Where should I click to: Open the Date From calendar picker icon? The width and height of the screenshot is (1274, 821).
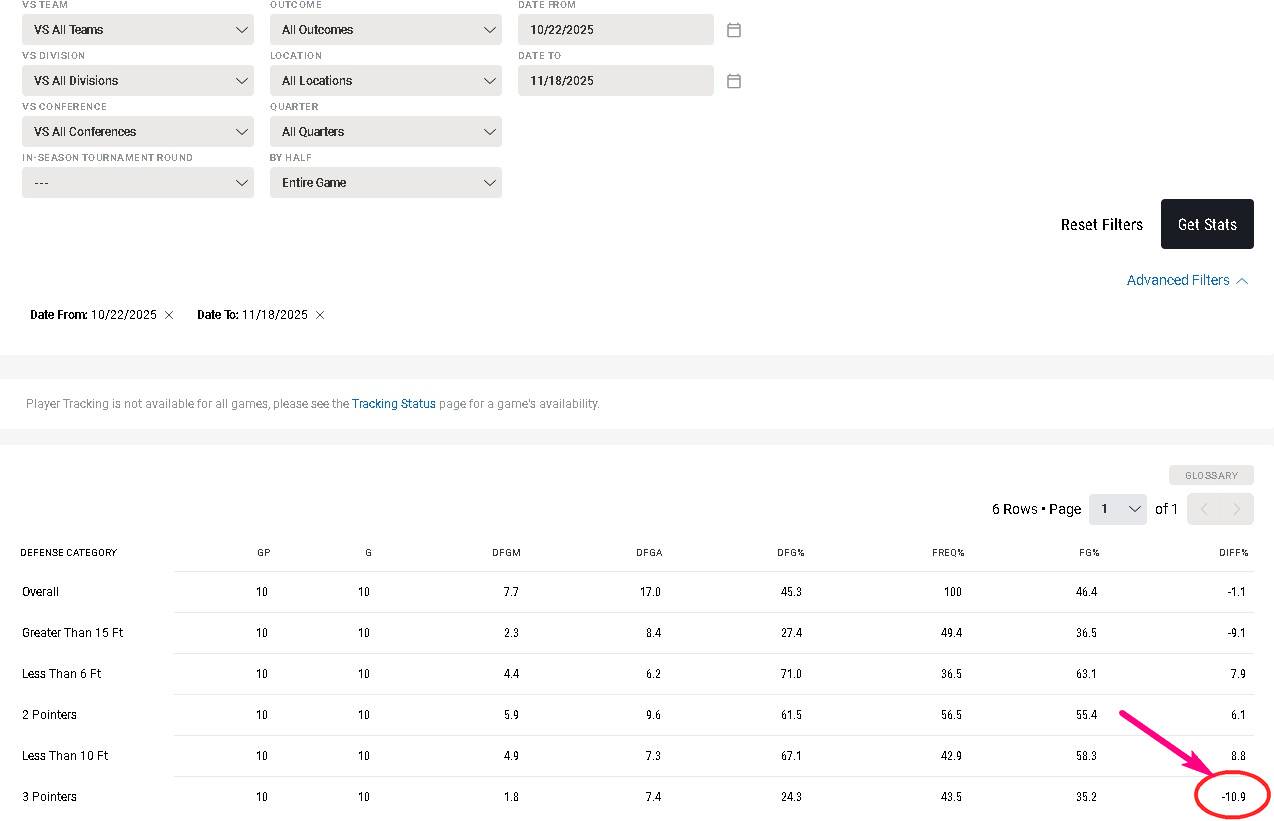733,30
